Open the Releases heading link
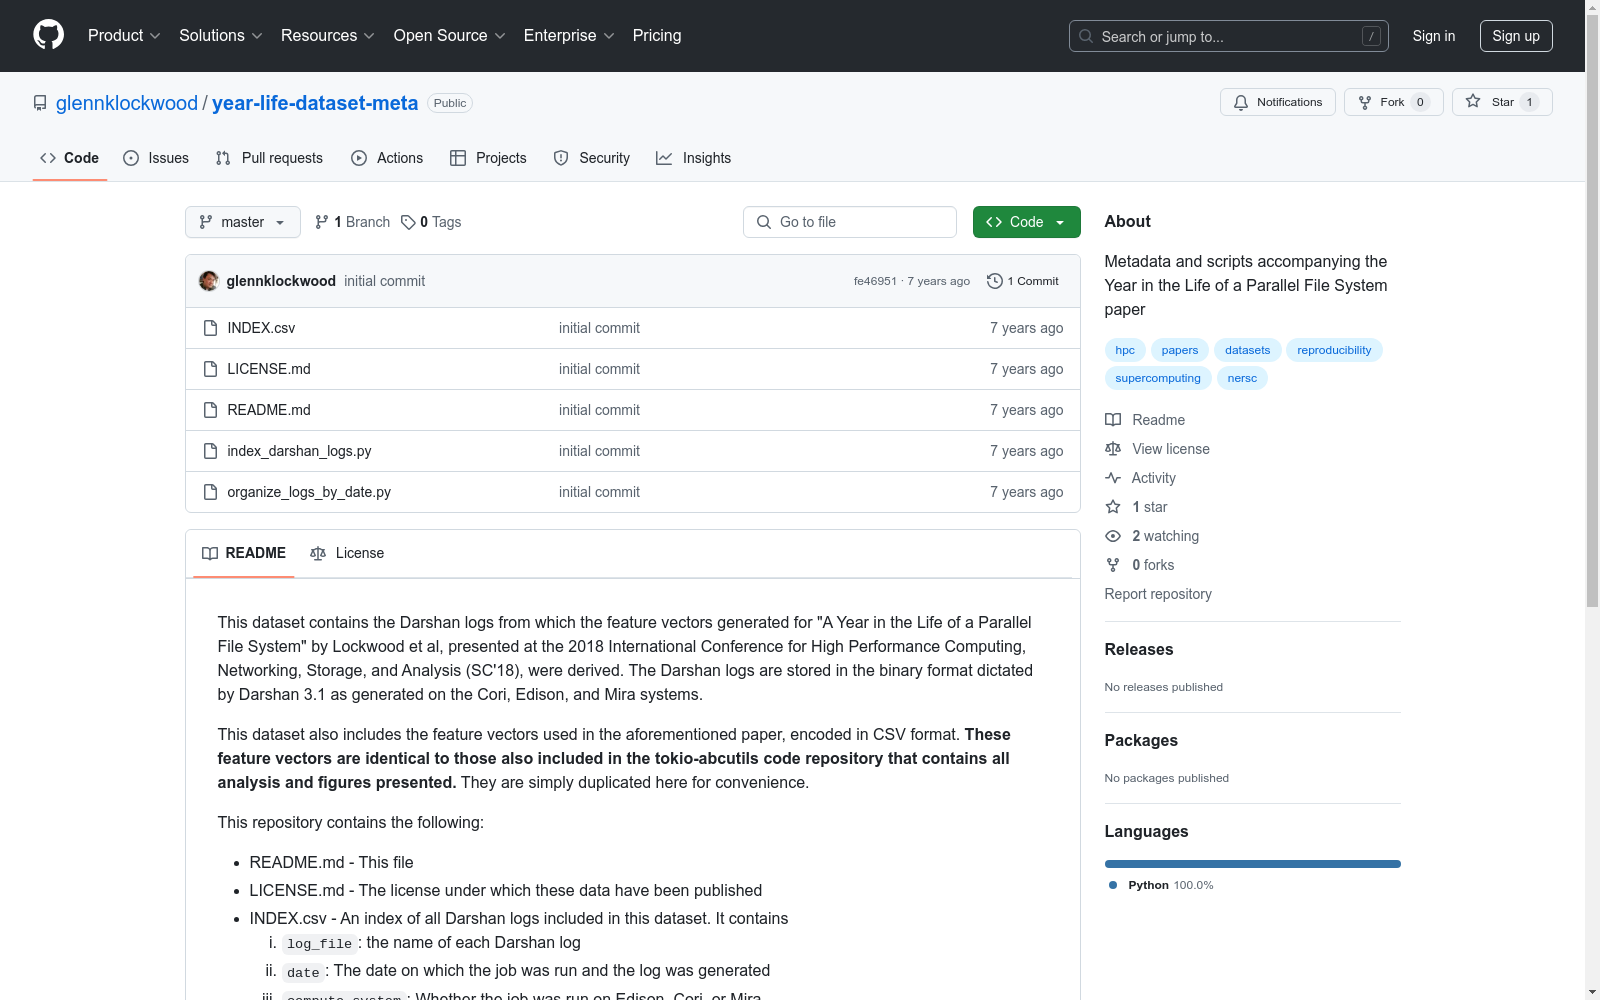Image resolution: width=1600 pixels, height=1000 pixels. pyautogui.click(x=1139, y=649)
